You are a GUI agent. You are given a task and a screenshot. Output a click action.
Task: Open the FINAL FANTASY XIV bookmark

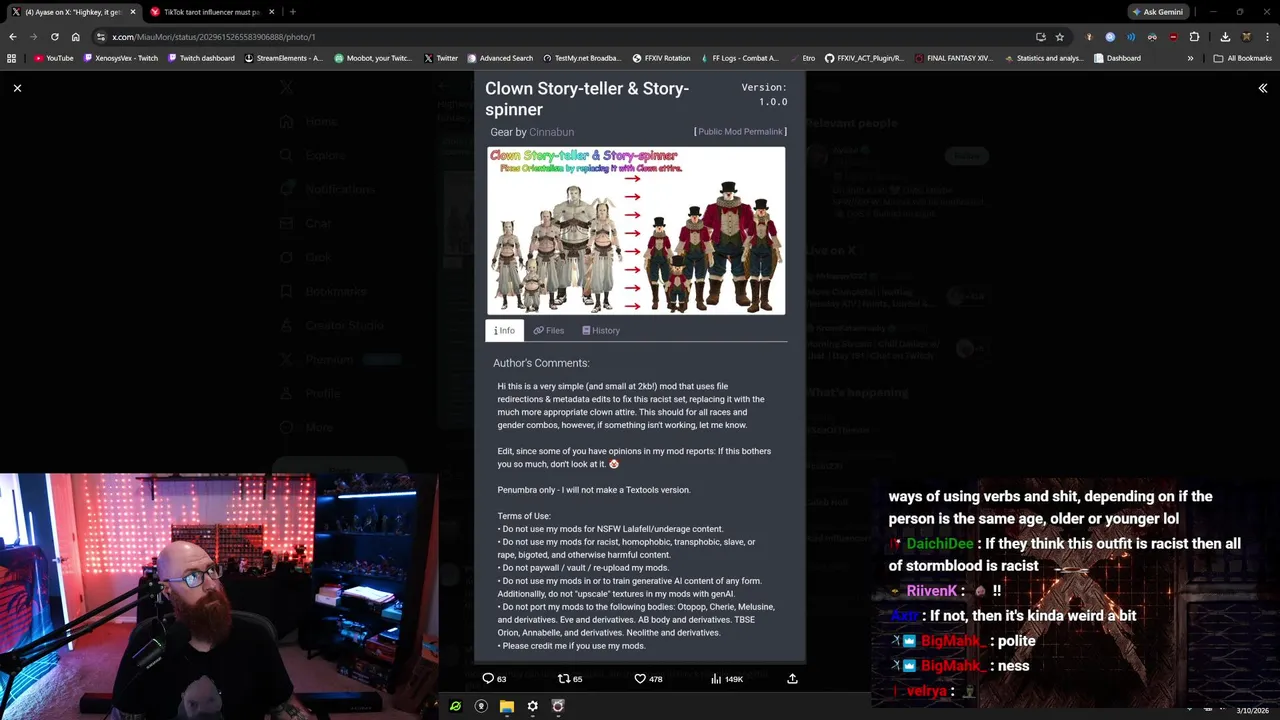(953, 58)
